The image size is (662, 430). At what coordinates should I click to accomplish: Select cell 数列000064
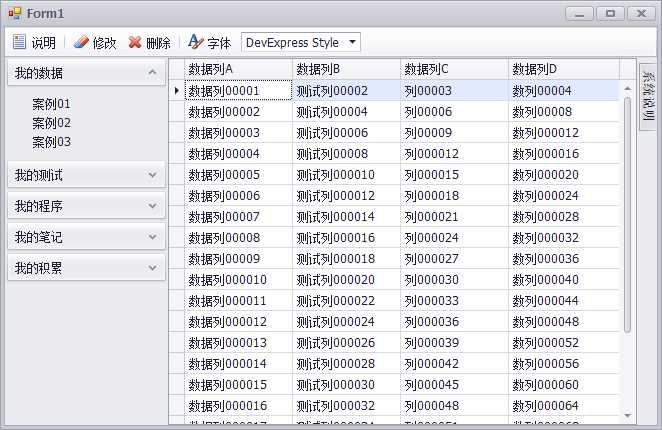pyautogui.click(x=564, y=406)
